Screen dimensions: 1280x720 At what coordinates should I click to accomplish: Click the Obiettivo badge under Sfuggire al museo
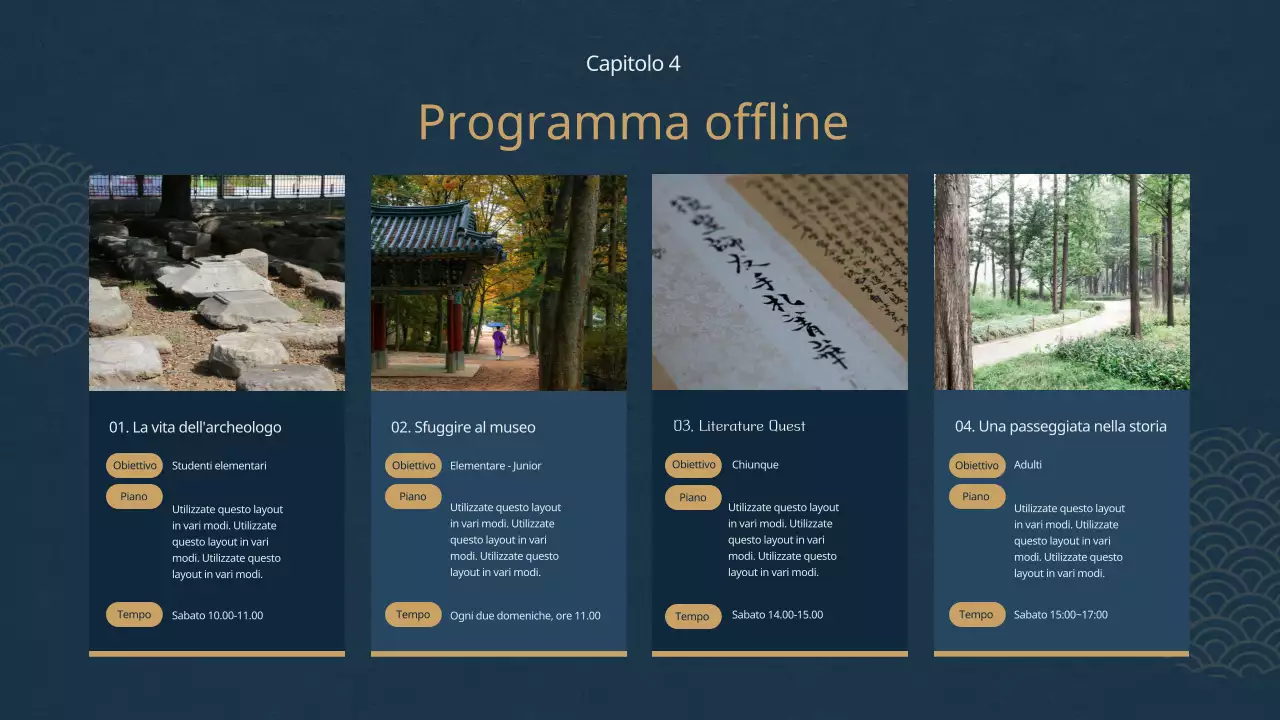[413, 465]
